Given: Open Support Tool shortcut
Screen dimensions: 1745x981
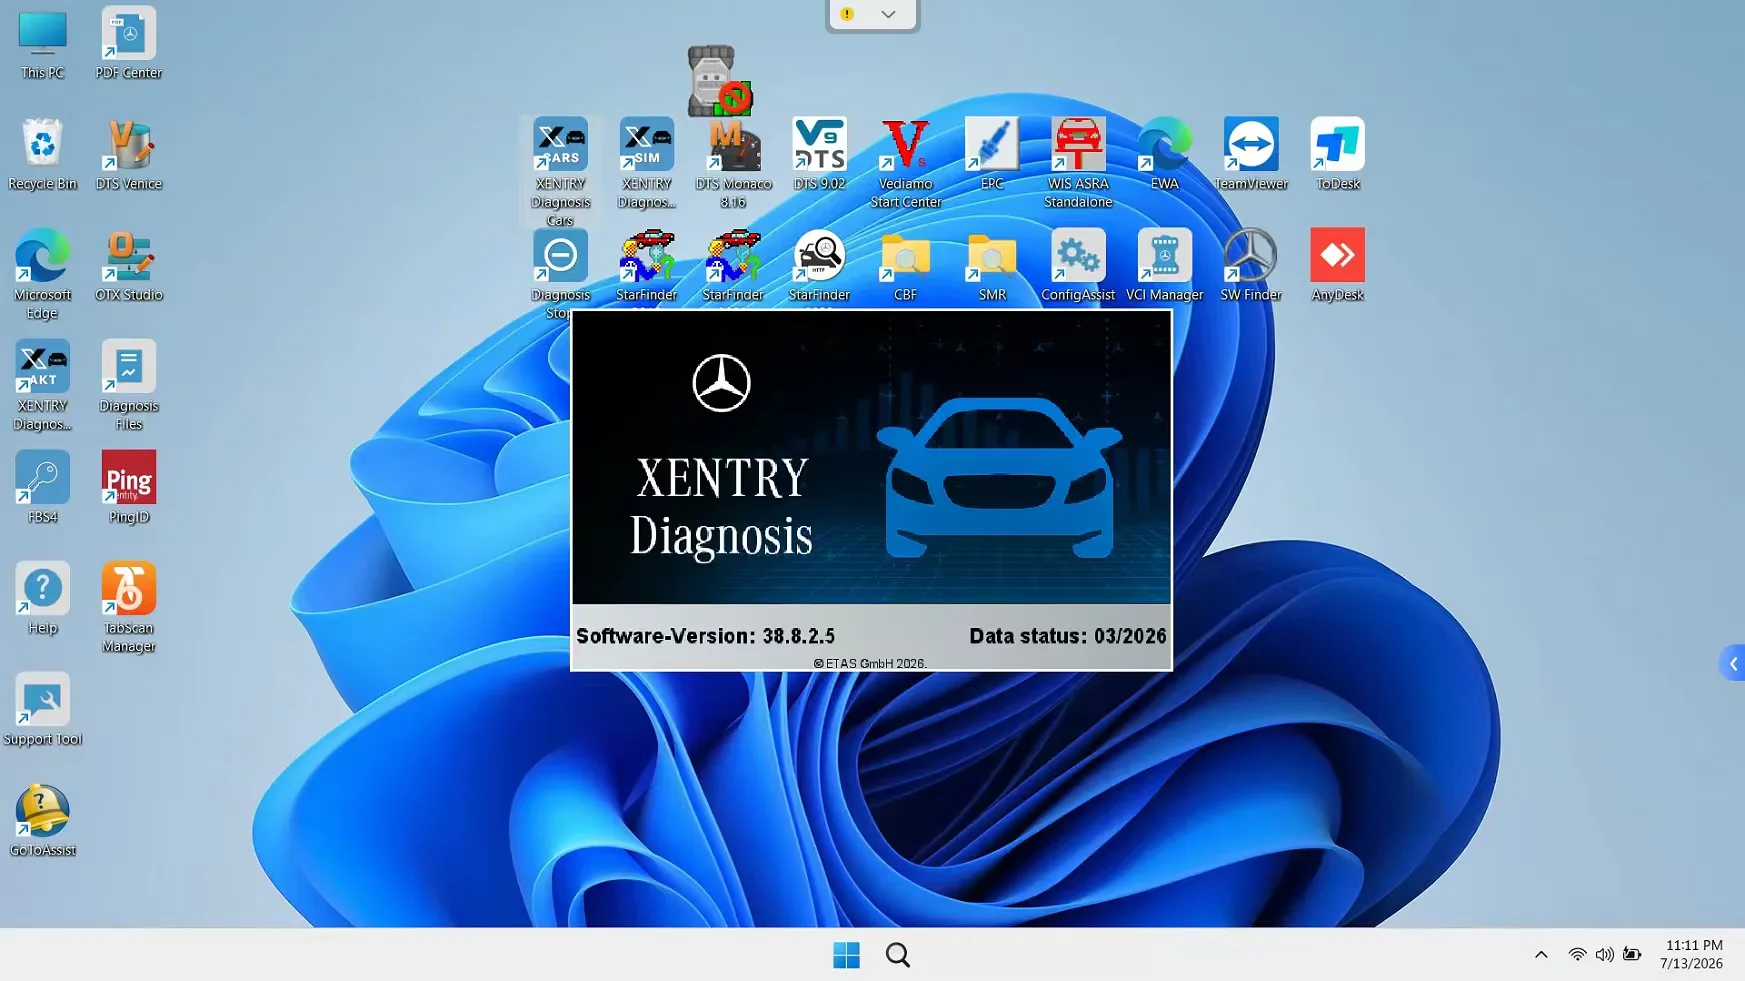Looking at the screenshot, I should coord(42,701).
